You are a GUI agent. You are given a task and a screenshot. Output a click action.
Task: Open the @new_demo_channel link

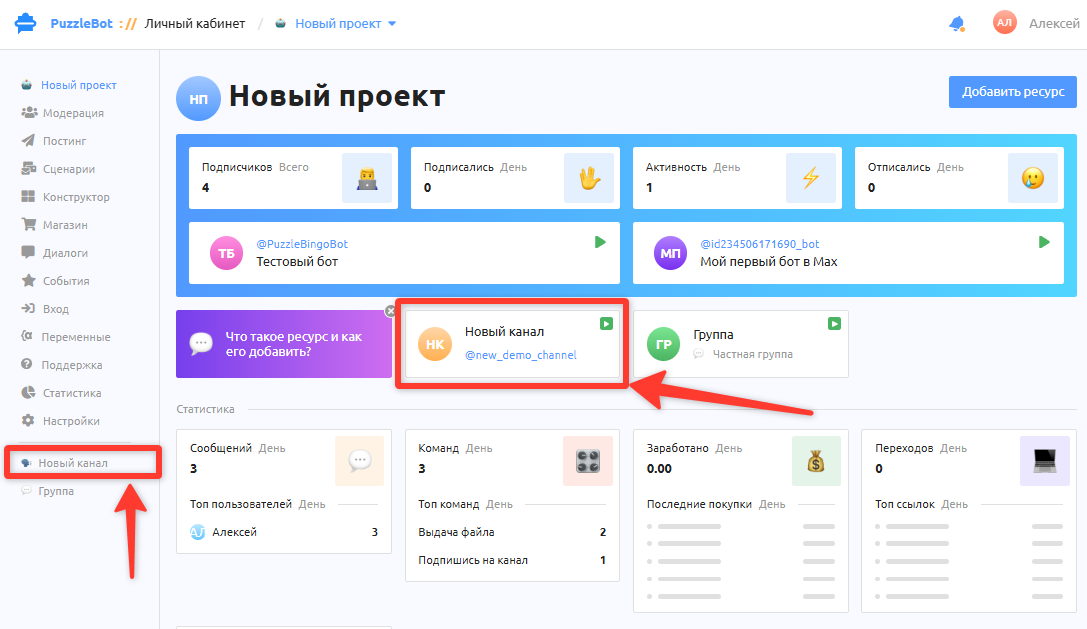521,355
